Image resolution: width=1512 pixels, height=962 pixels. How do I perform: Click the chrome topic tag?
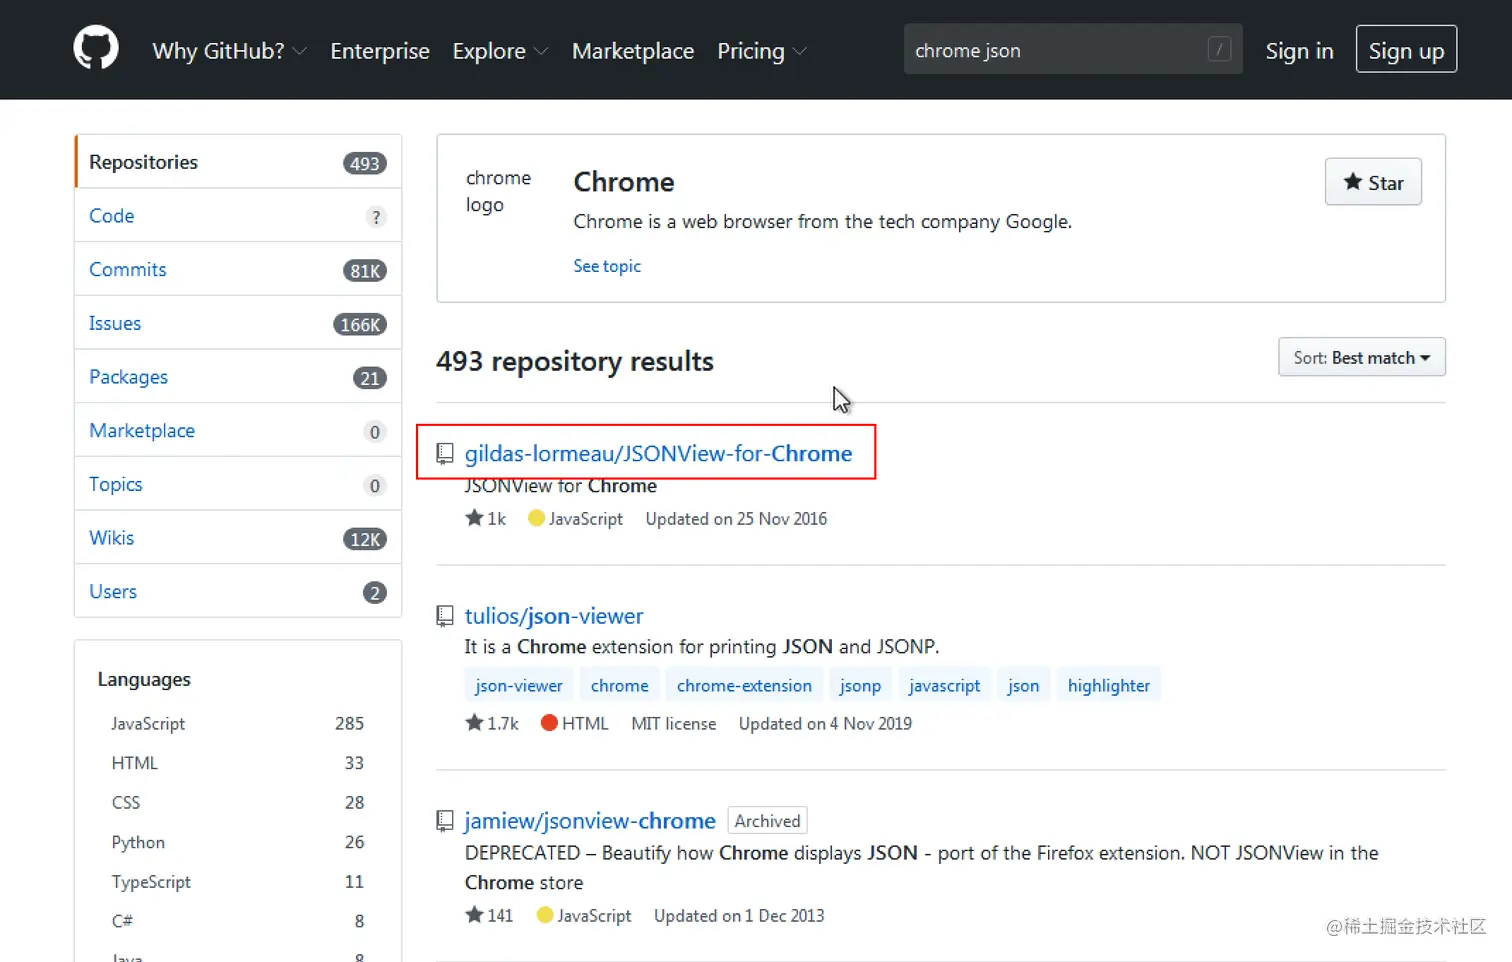click(619, 685)
